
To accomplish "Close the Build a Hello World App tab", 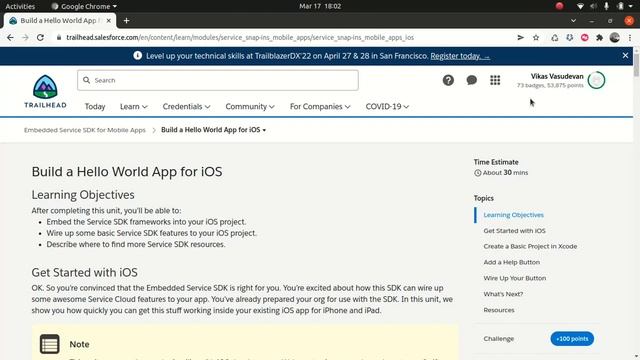I will point(109,20).
